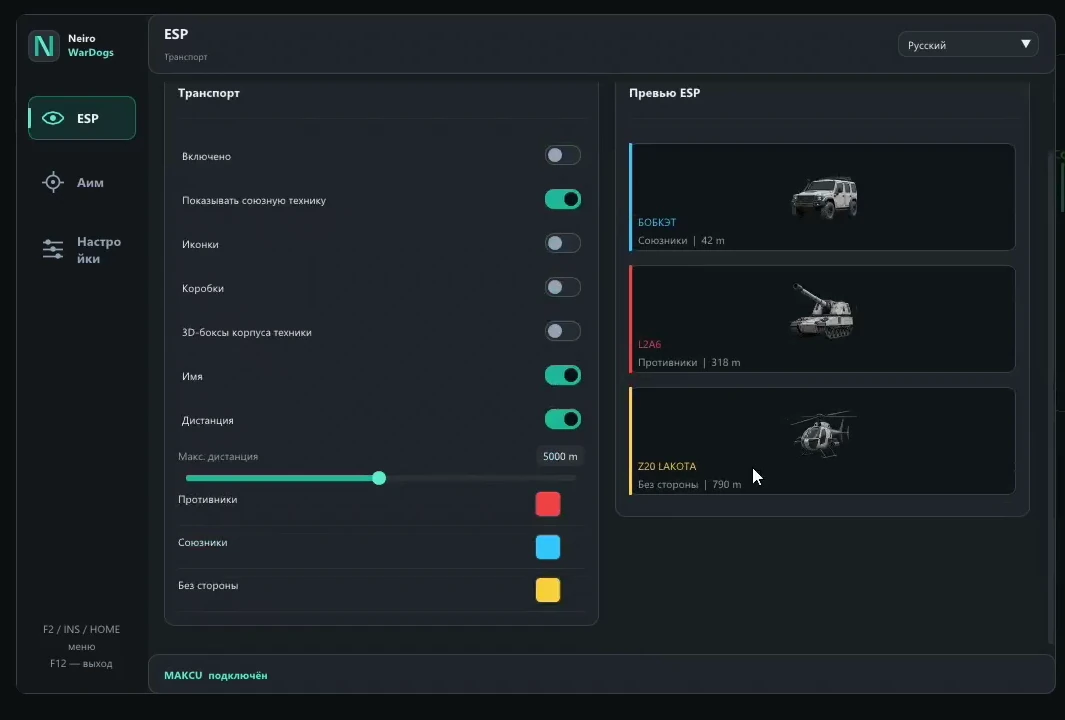This screenshot has width=1065, height=720.
Task: Open the yellow Без стороны color swatch
Action: (x=547, y=590)
